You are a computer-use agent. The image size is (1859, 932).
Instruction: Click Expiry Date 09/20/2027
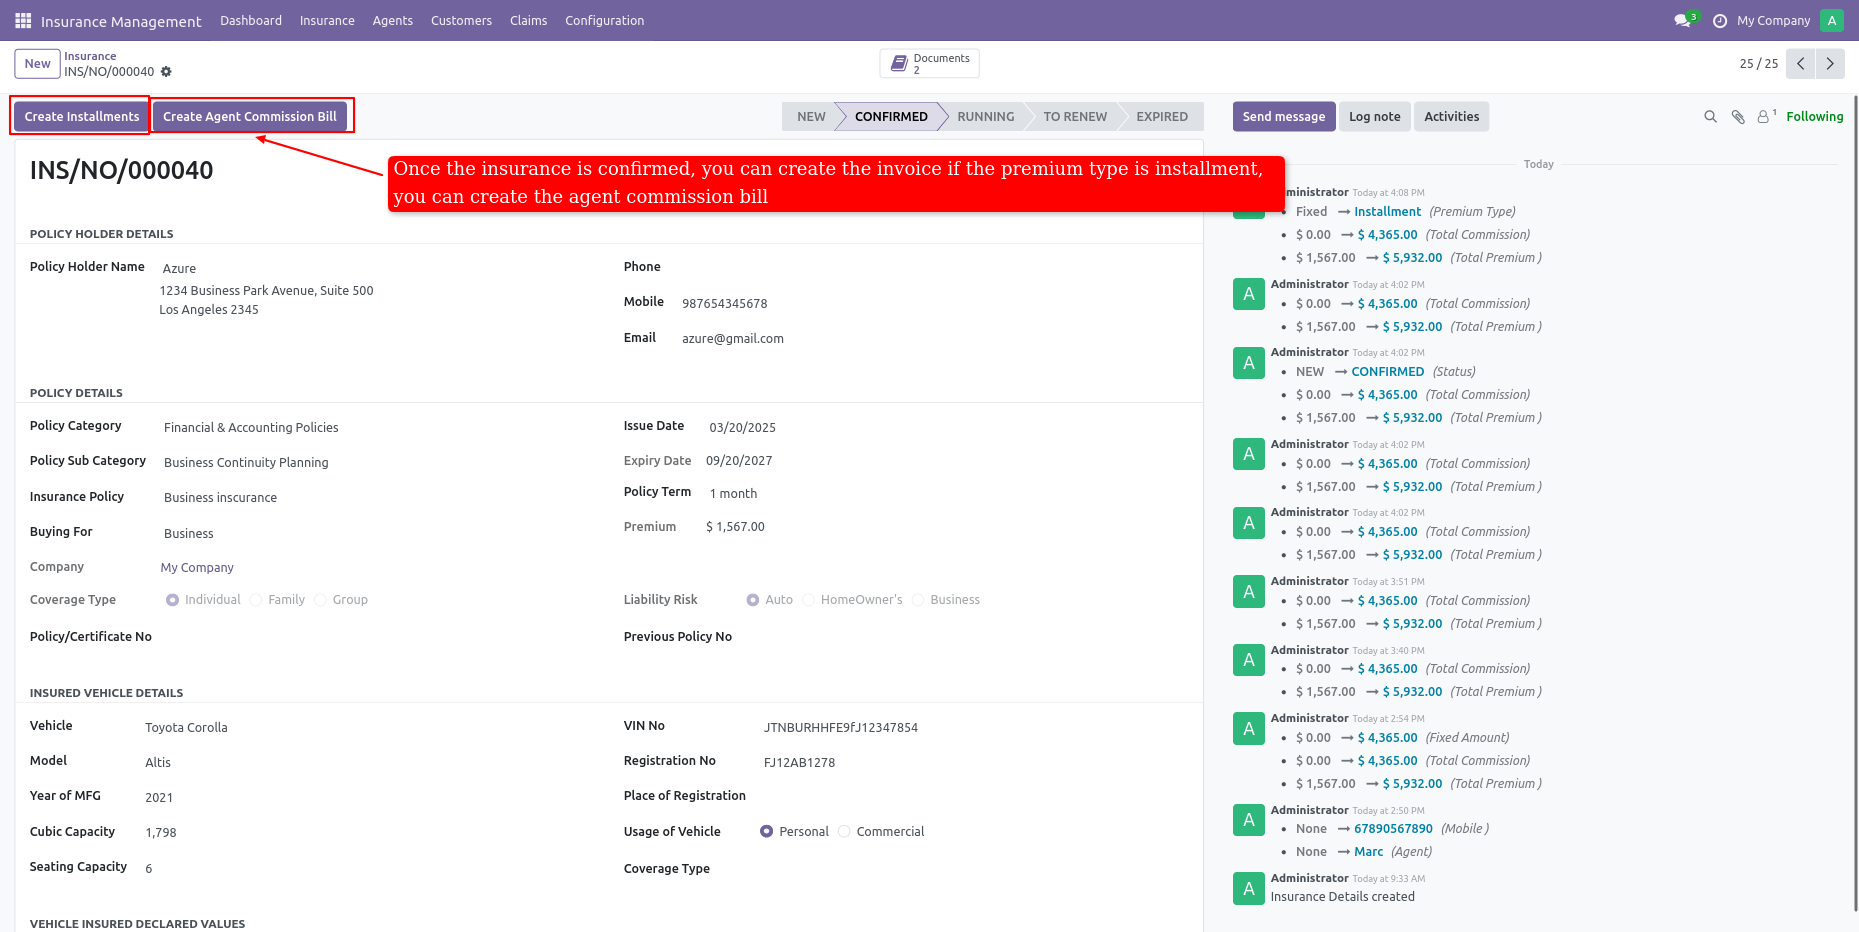click(739, 461)
